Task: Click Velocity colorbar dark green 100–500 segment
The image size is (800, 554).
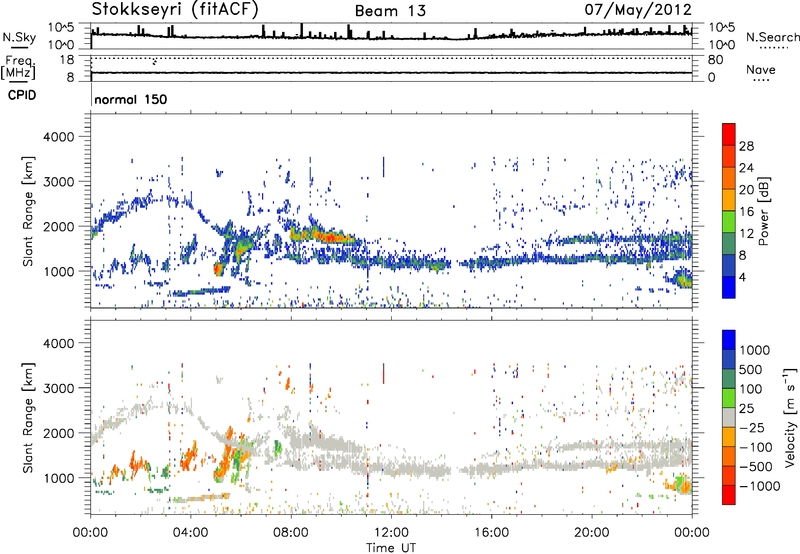Action: pos(729,379)
